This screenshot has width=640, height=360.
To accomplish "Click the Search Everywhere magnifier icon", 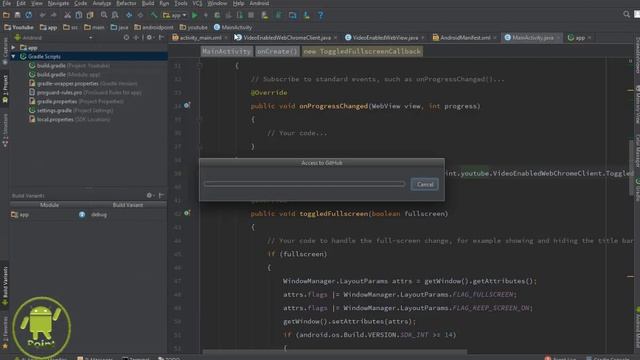I will point(627,14).
